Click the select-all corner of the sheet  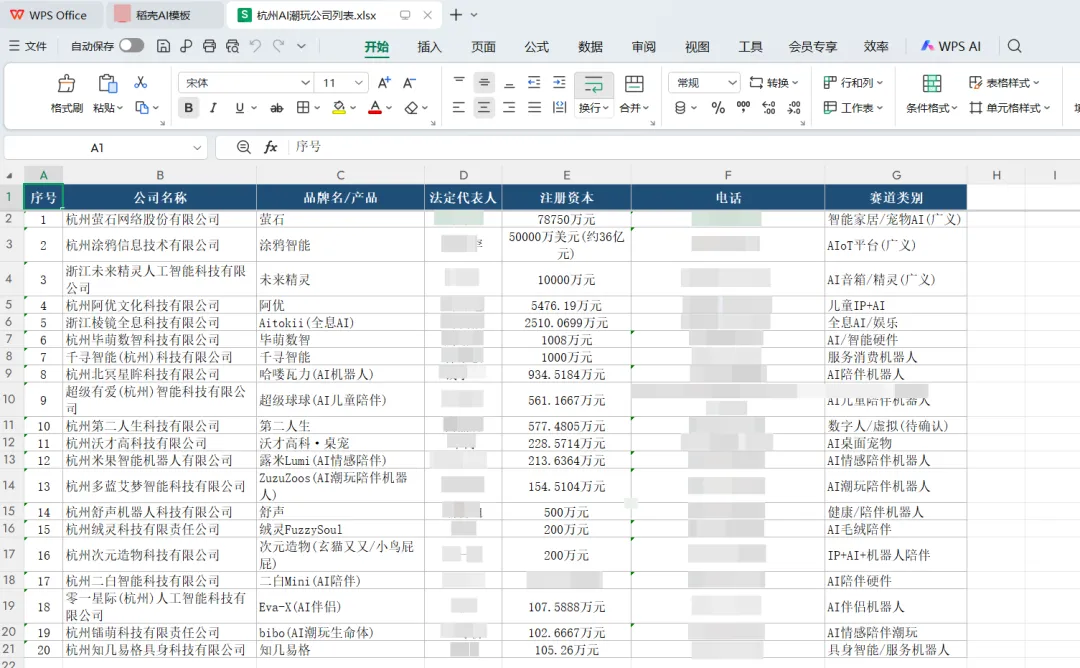click(x=10, y=175)
